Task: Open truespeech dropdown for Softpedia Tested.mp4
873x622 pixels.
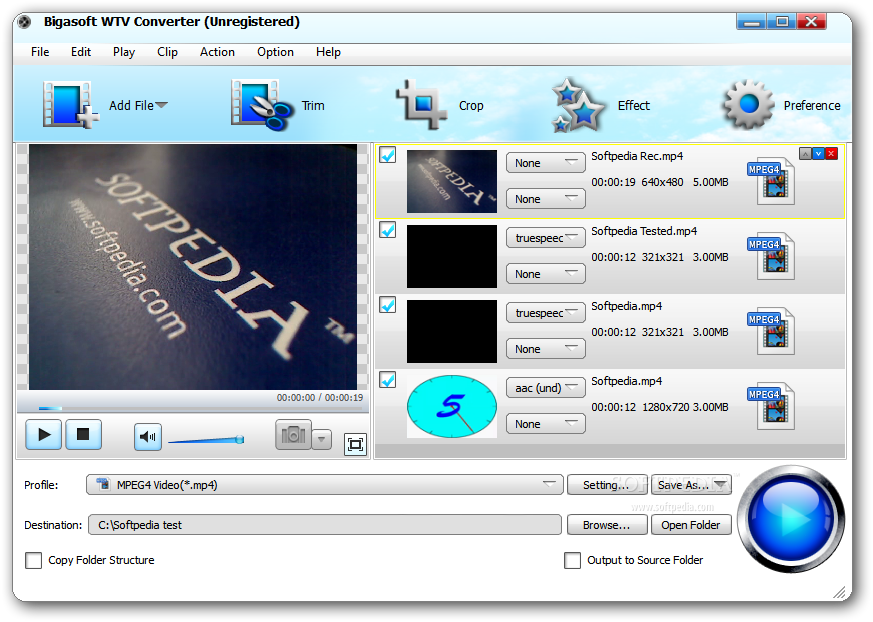Action: click(546, 238)
